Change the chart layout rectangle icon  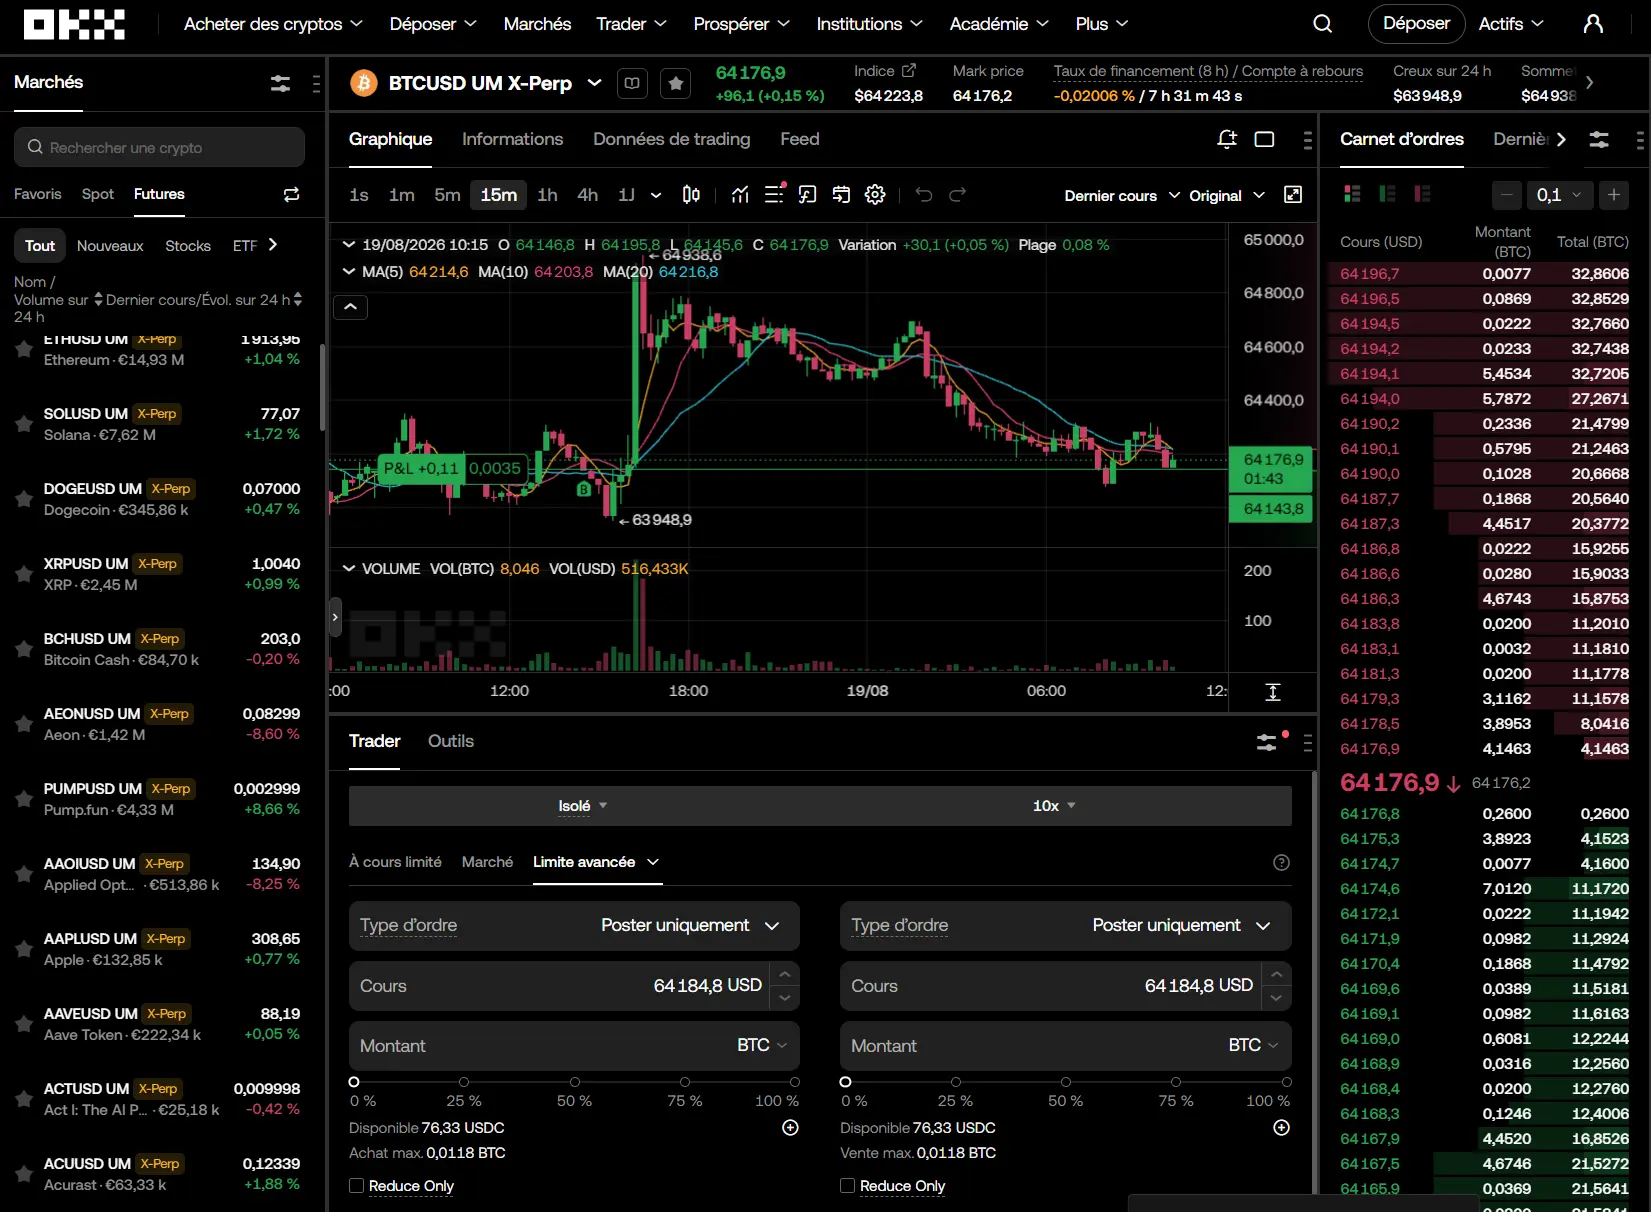pos(1264,139)
